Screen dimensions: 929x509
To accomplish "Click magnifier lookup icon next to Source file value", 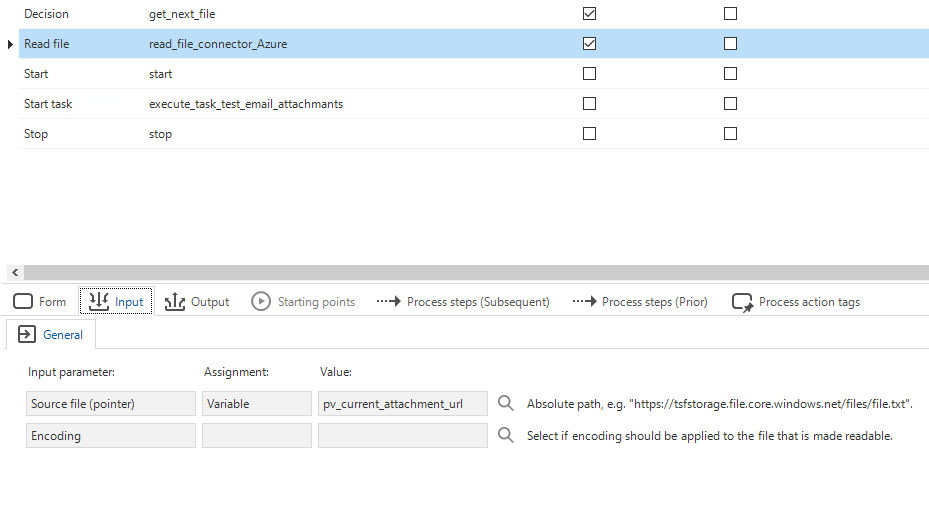I will tap(505, 404).
